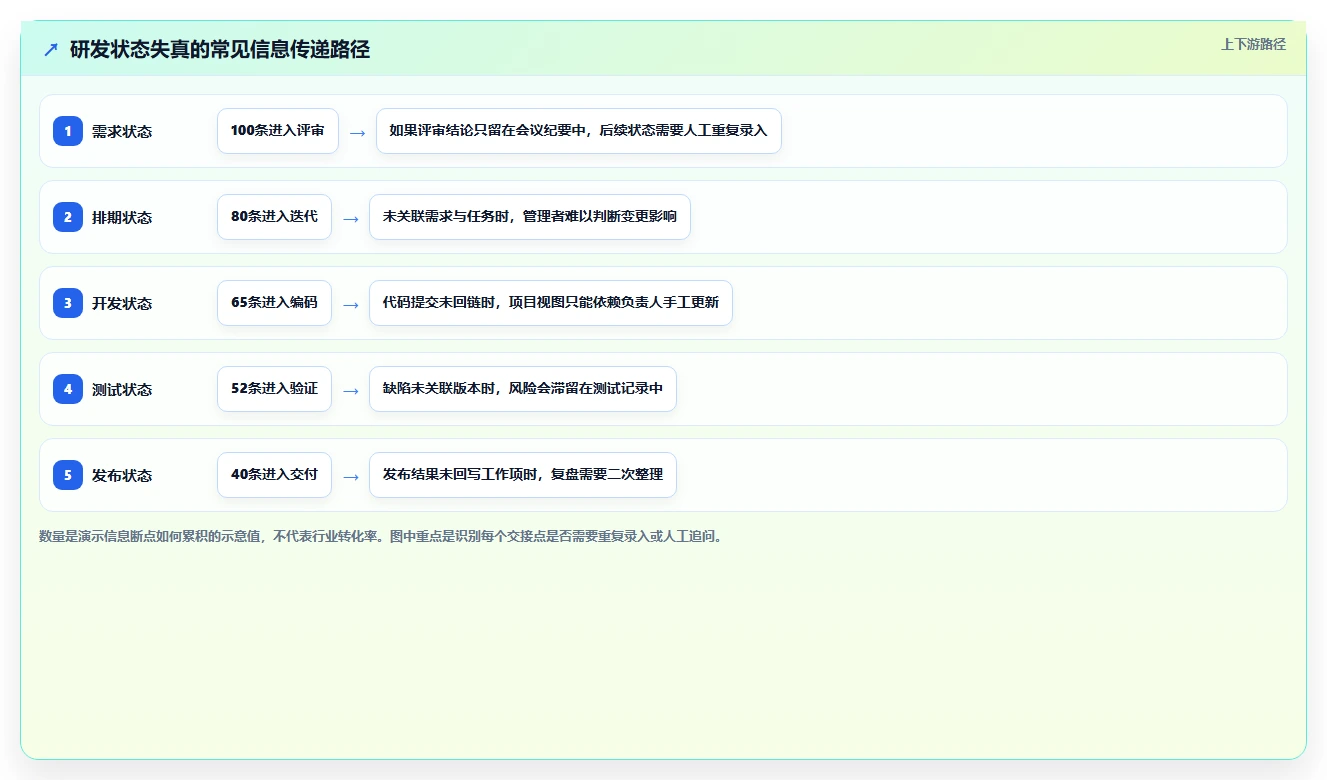This screenshot has height=780, width=1327.
Task: Click the arrow icon beside the title
Action: 51,49
